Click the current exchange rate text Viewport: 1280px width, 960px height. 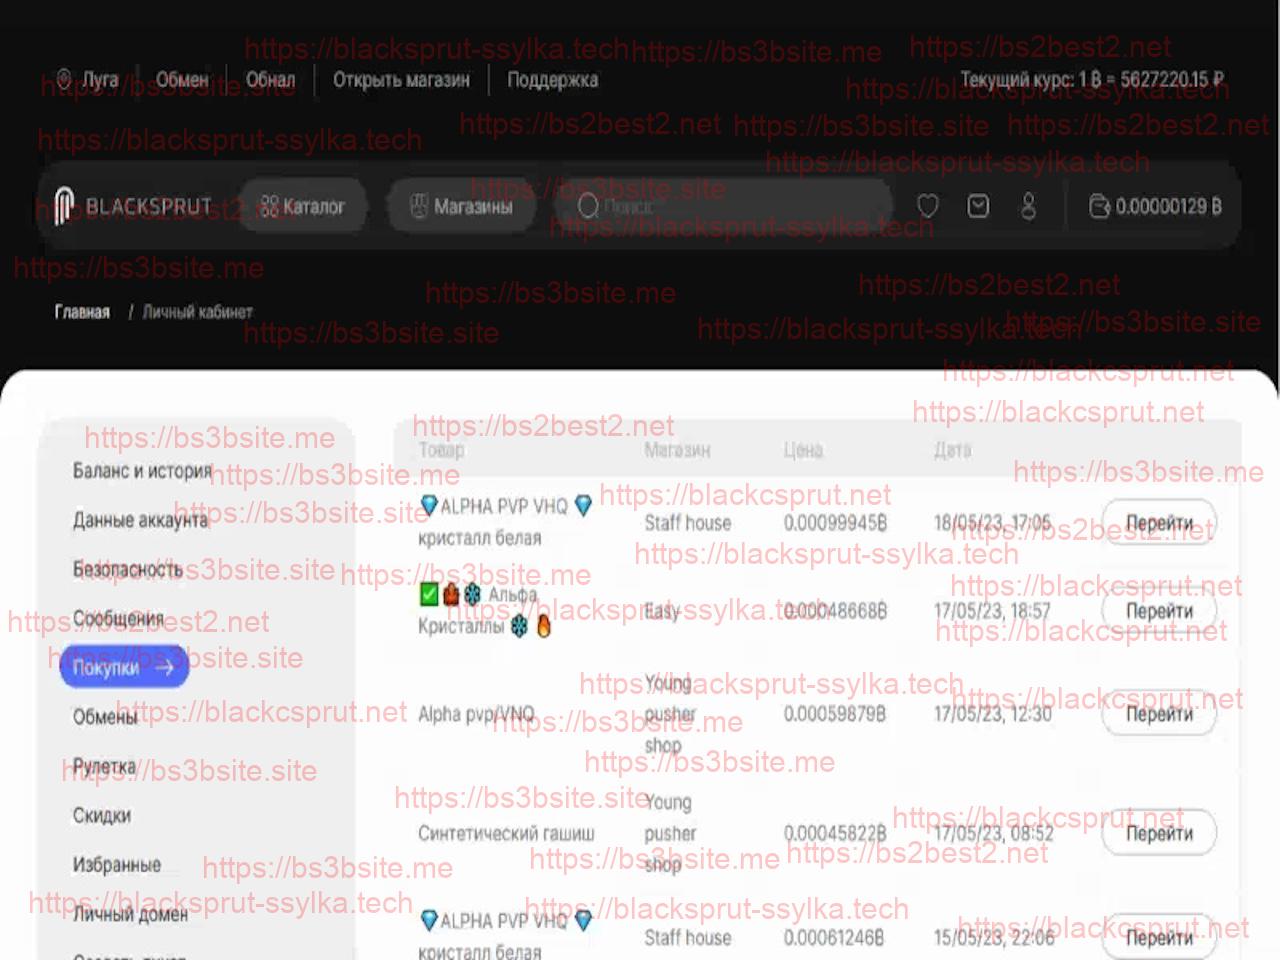pos(1092,79)
